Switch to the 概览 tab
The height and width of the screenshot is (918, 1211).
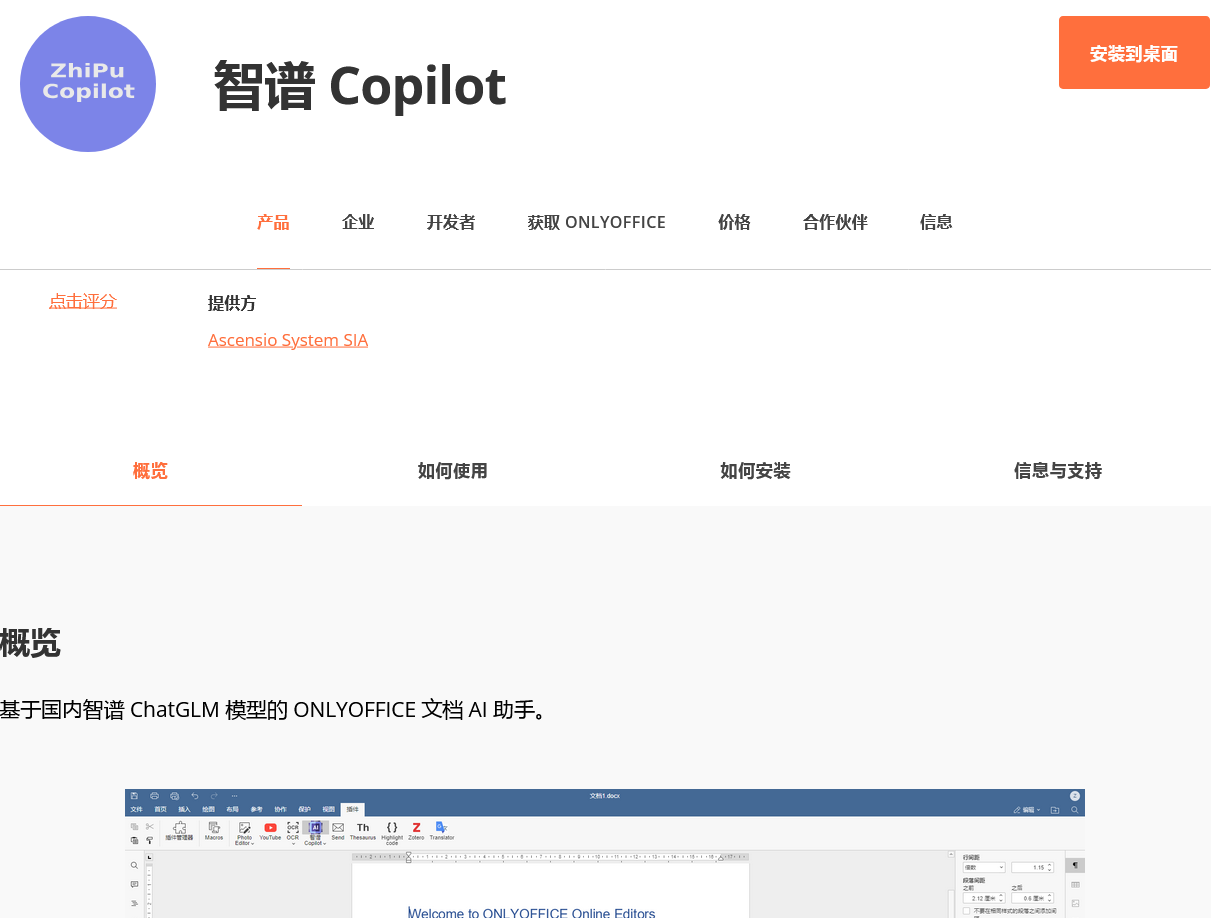coord(150,471)
